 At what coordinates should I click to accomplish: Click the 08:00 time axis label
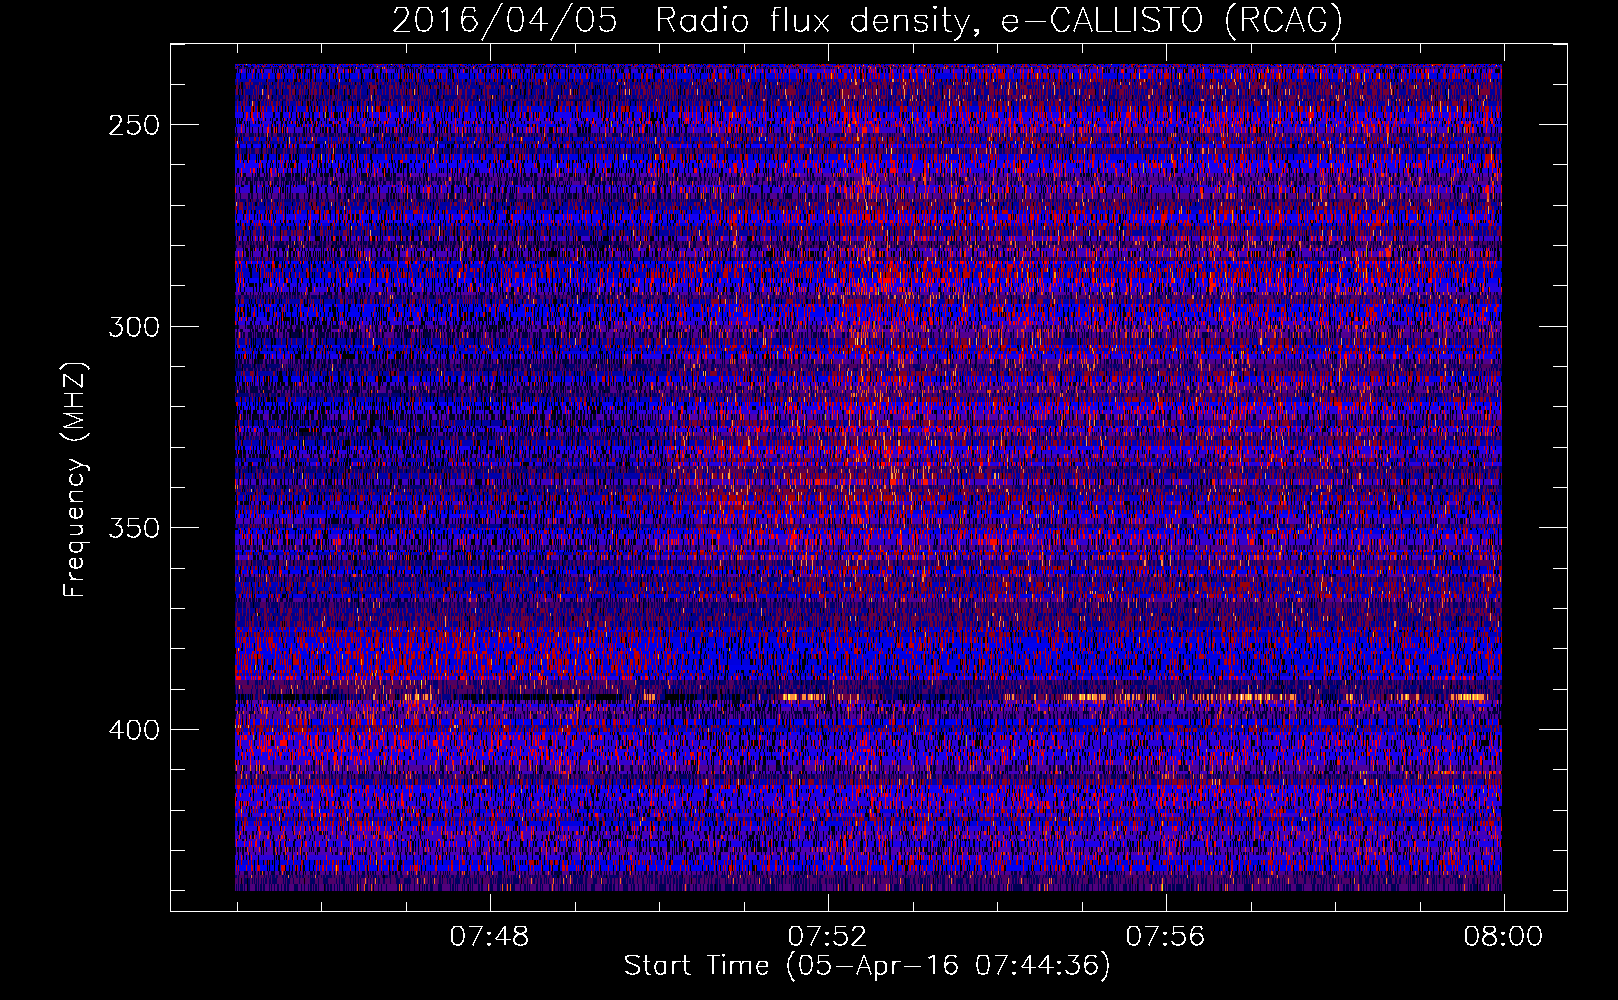(x=1503, y=937)
